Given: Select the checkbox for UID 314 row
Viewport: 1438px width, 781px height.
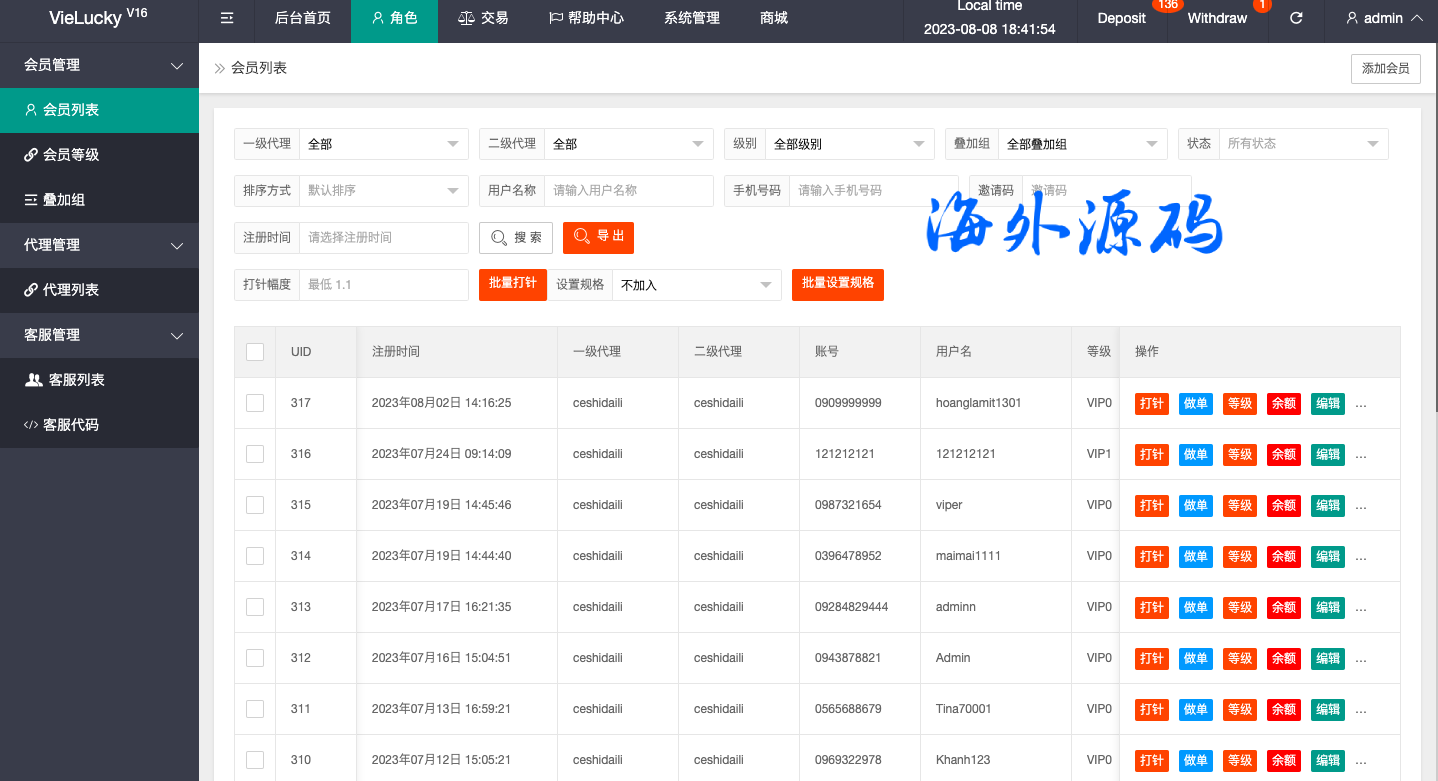Looking at the screenshot, I should [x=255, y=556].
